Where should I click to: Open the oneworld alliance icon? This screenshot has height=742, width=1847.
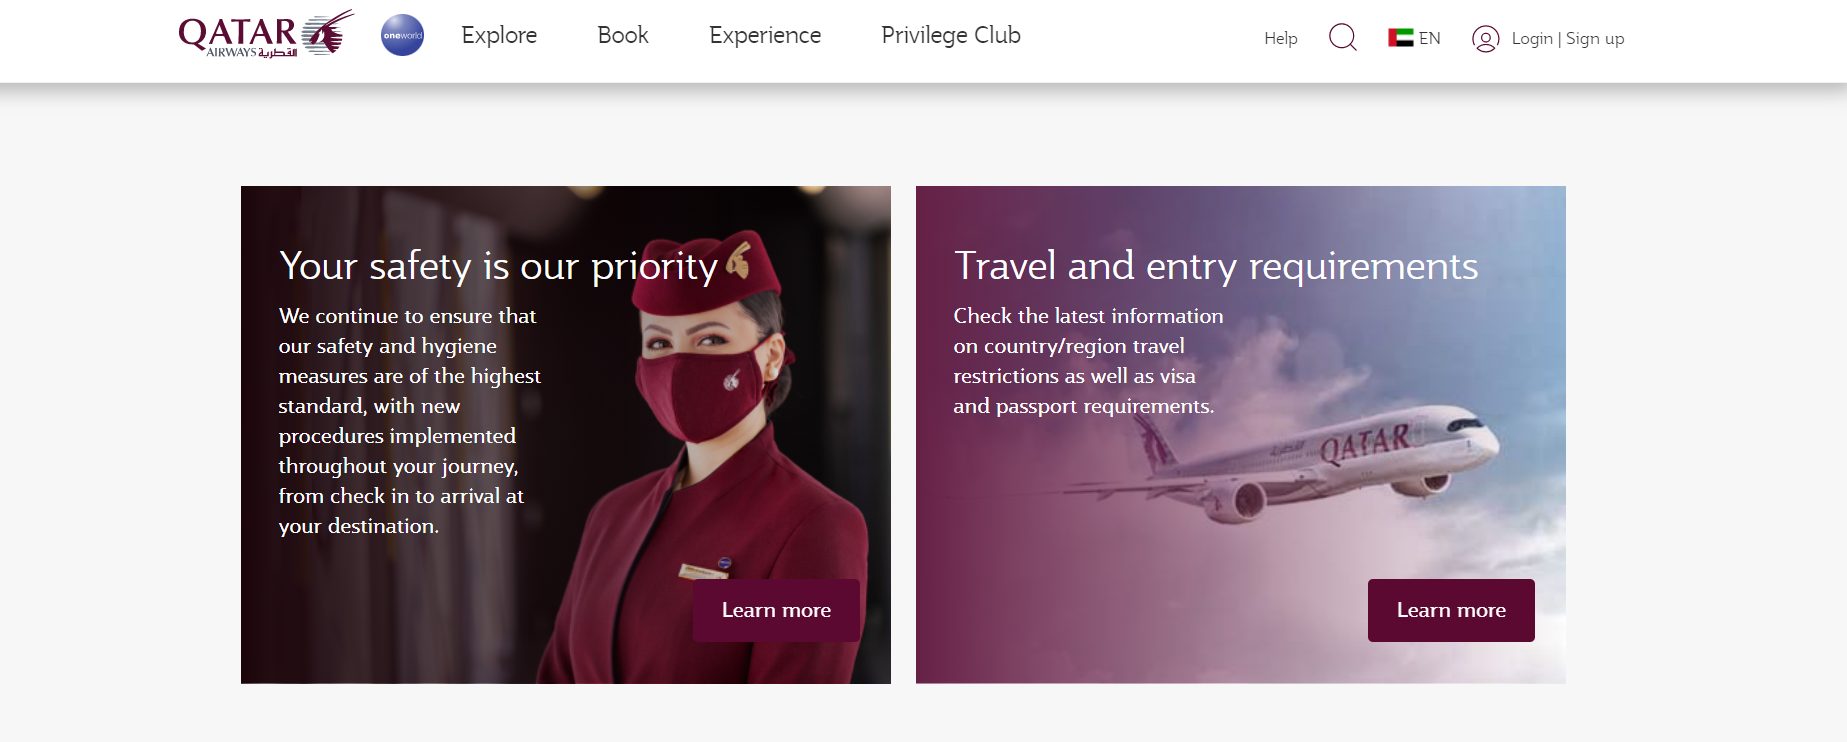(x=402, y=35)
